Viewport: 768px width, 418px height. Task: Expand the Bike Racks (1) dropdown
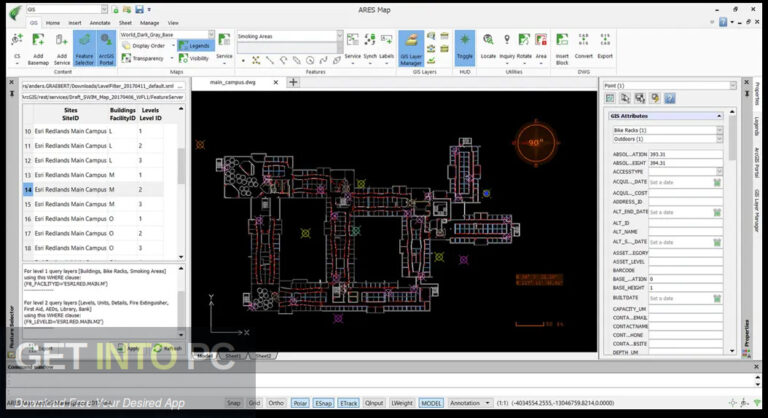719,130
